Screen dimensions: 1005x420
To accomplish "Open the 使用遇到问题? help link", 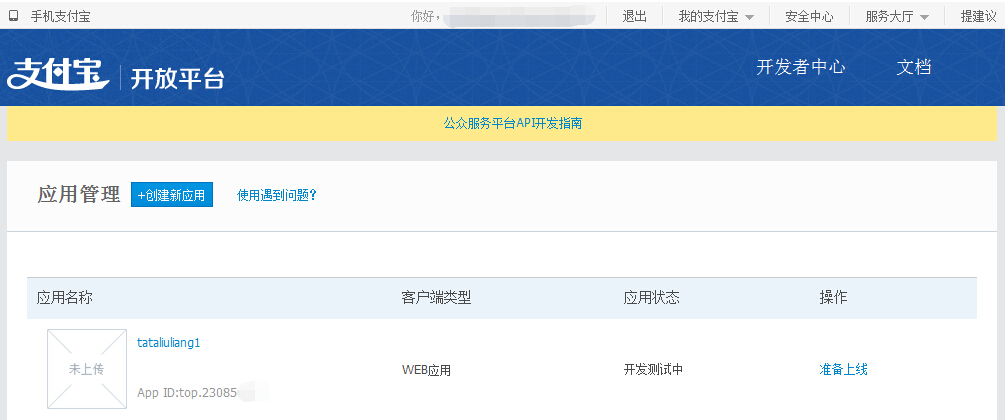I will tap(277, 195).
